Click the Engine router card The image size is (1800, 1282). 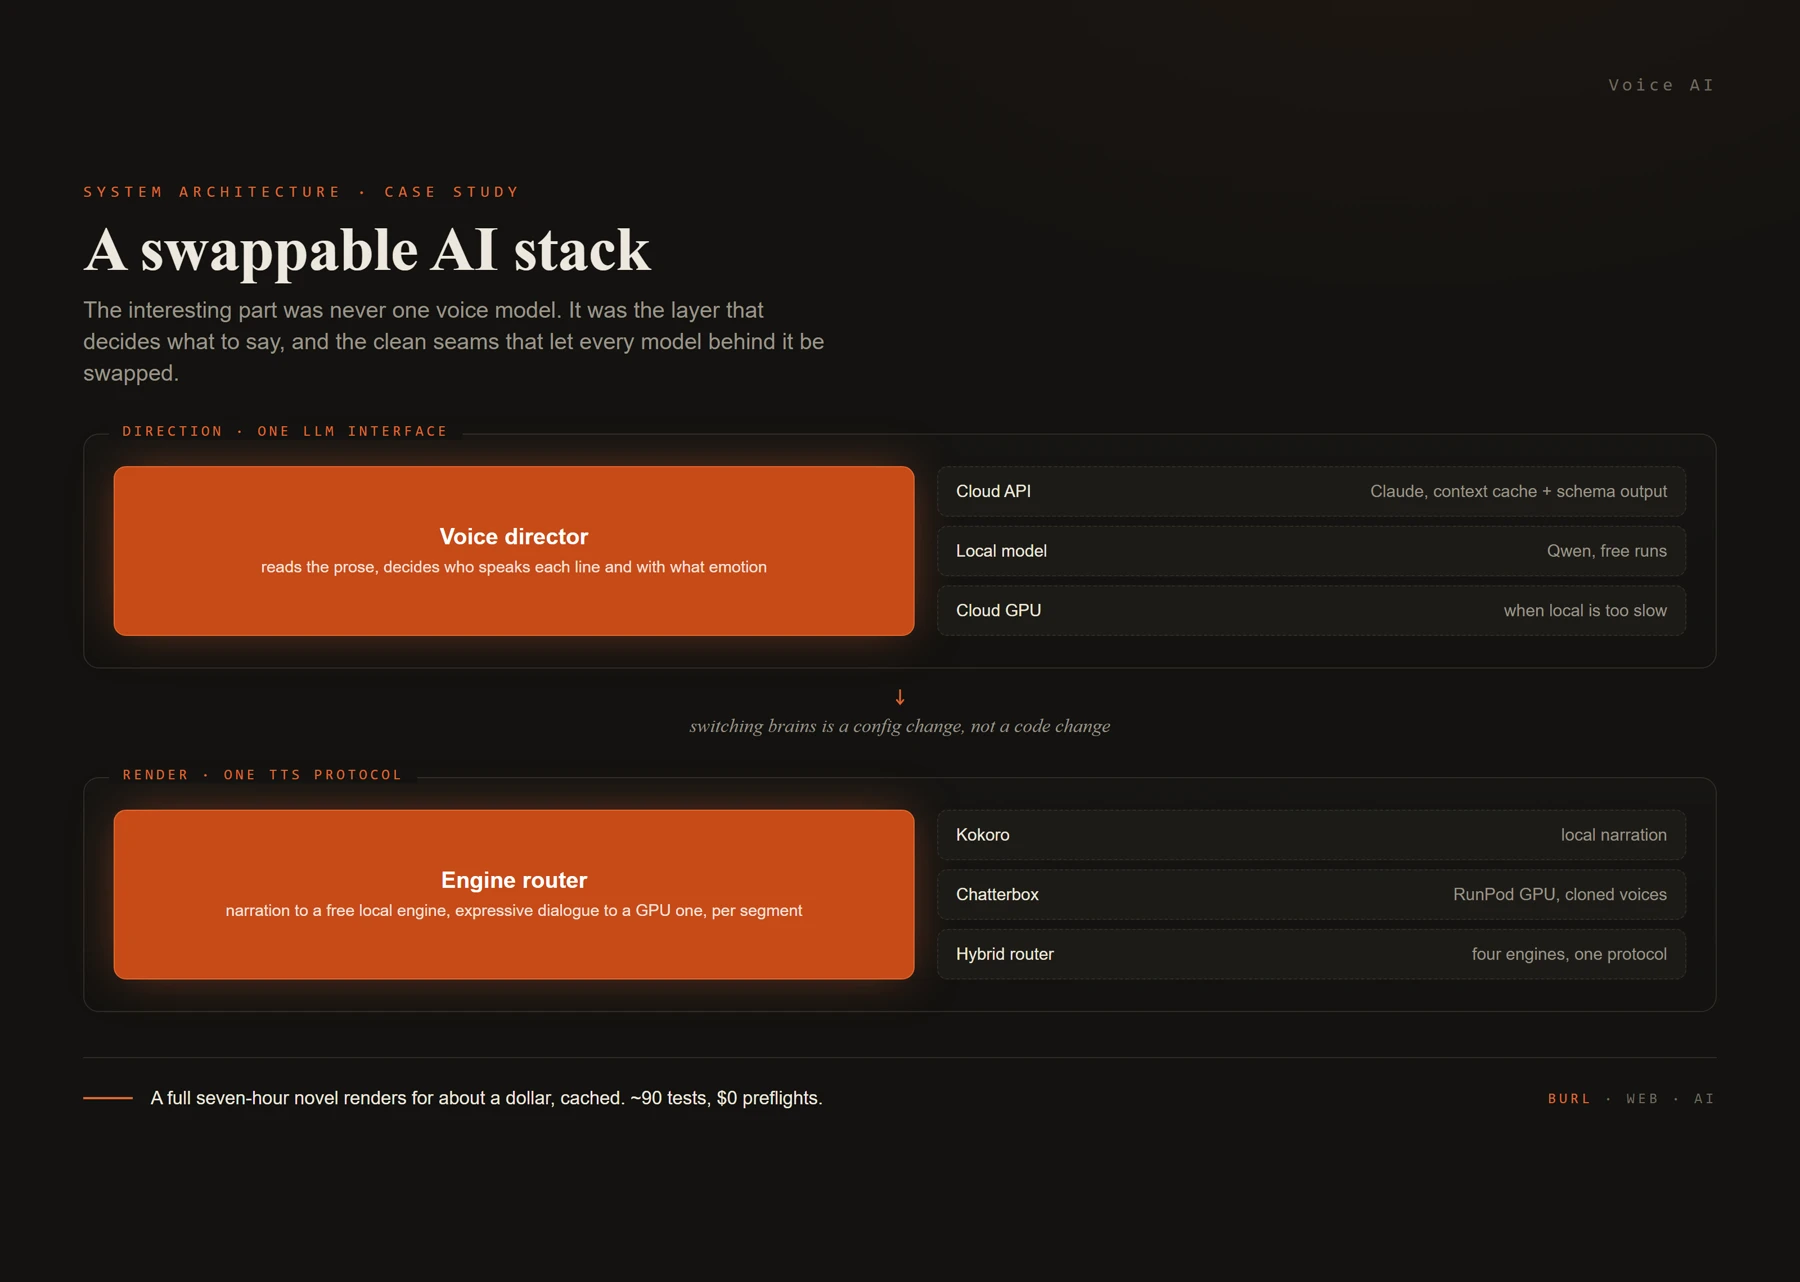pos(514,894)
